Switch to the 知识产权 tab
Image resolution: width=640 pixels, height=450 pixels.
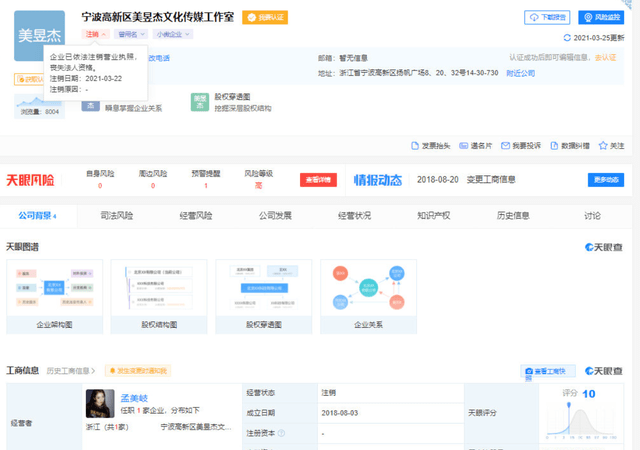433,215
